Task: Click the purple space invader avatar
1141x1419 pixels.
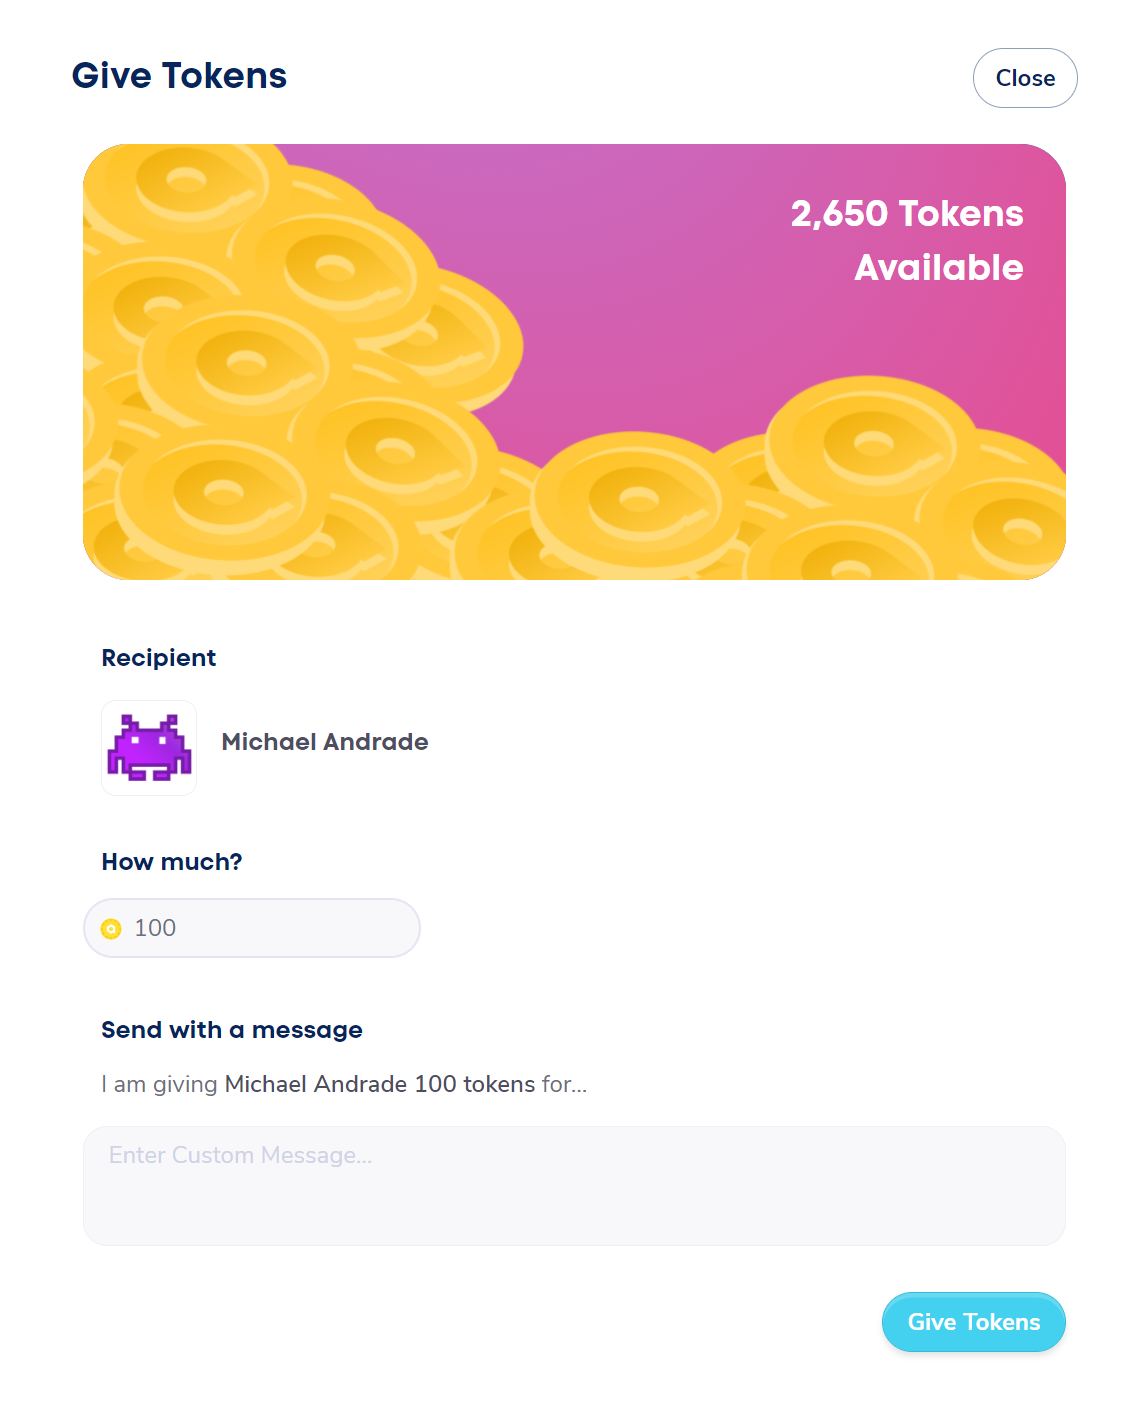Action: point(149,748)
